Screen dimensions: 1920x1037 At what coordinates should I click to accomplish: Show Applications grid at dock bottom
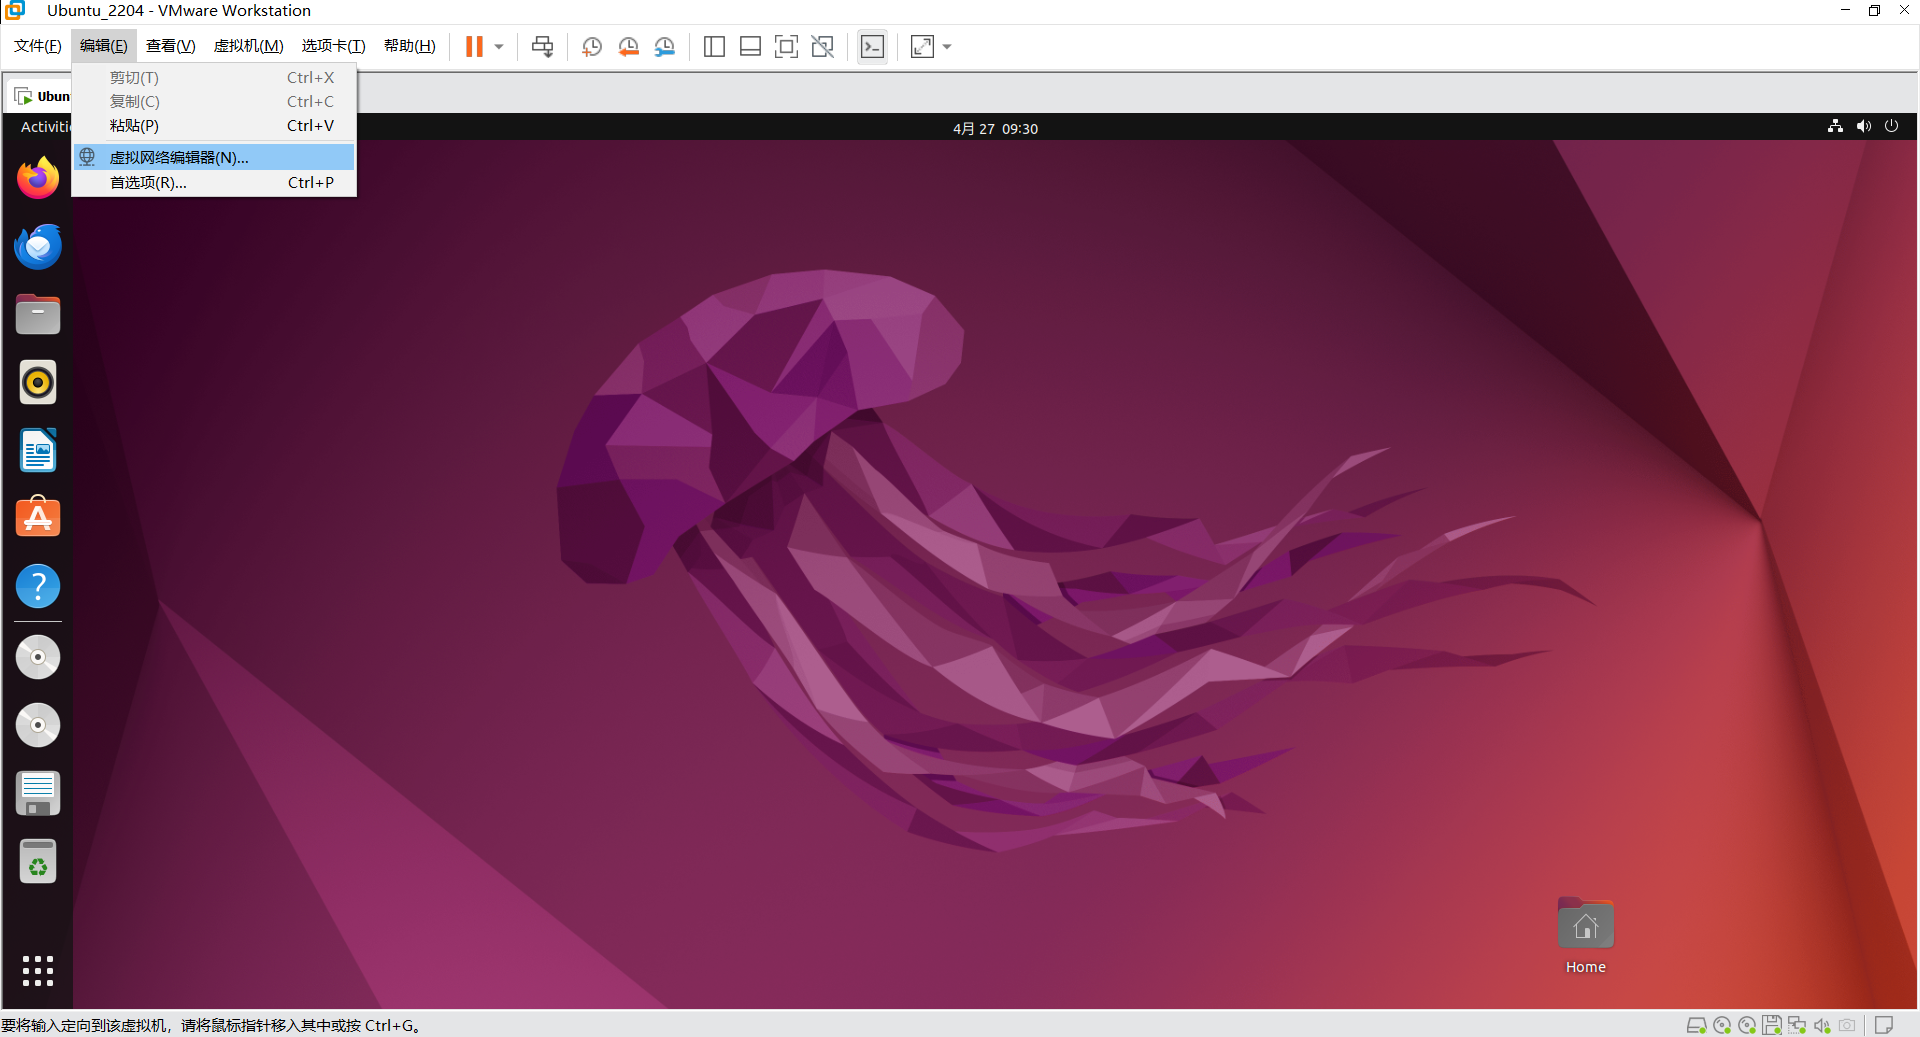pos(38,971)
